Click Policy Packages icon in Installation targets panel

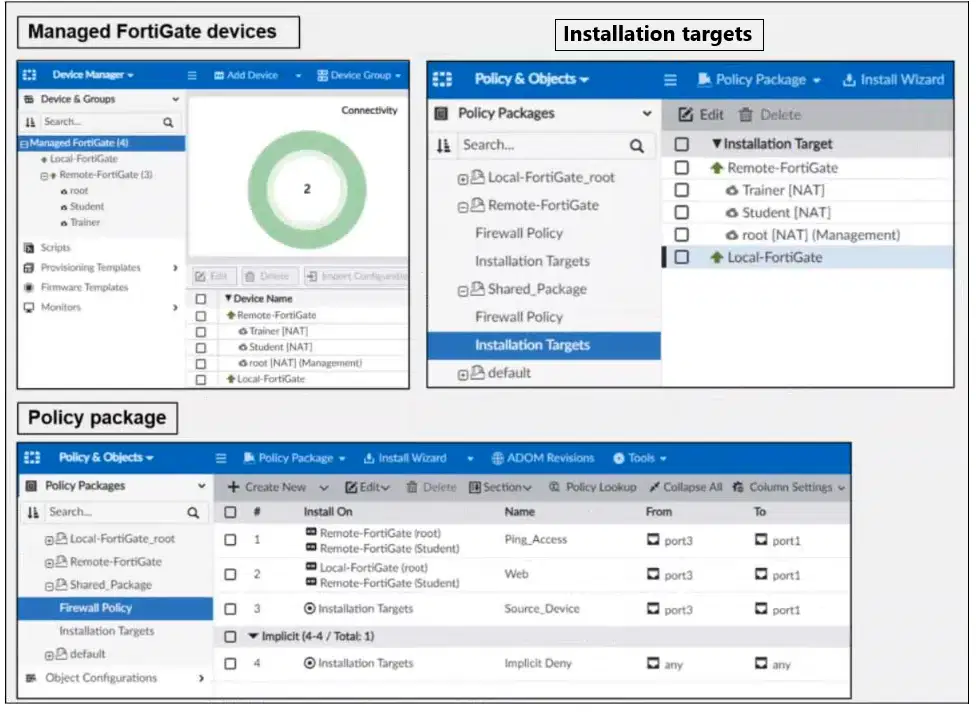442,113
